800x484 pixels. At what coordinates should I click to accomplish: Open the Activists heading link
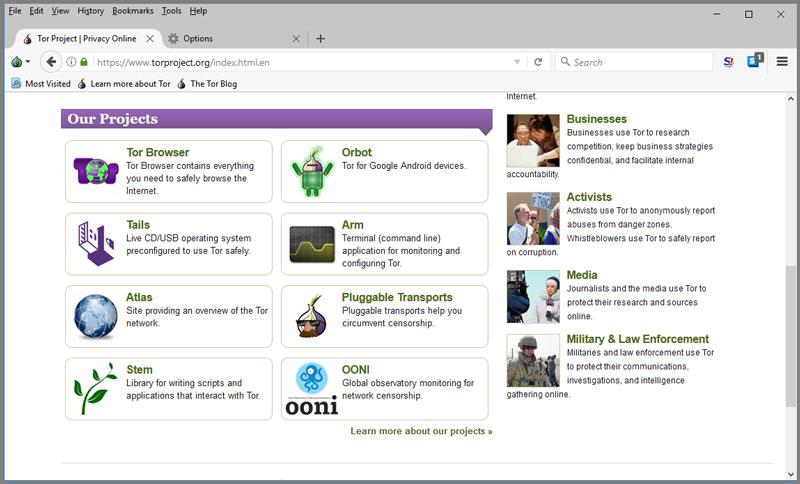(x=589, y=197)
